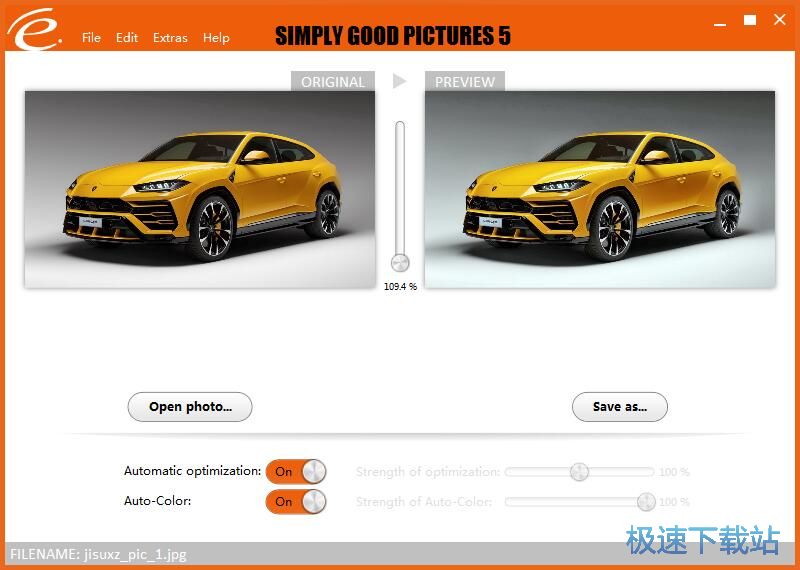Click the Strength of Auto-Color label
This screenshot has height=570, width=800.
click(x=424, y=502)
